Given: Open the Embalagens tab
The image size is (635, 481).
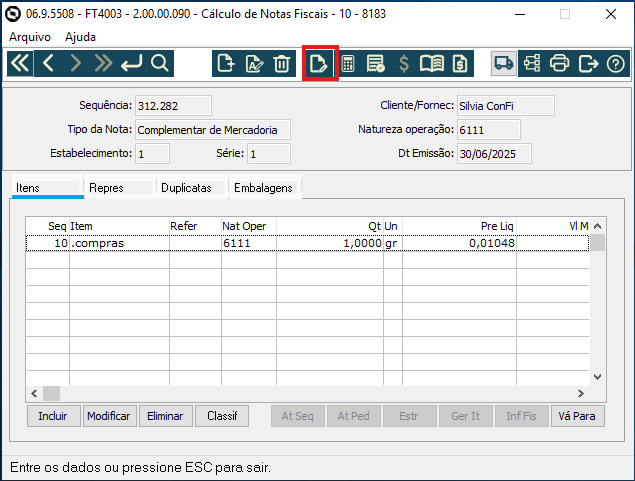Looking at the screenshot, I should point(265,187).
